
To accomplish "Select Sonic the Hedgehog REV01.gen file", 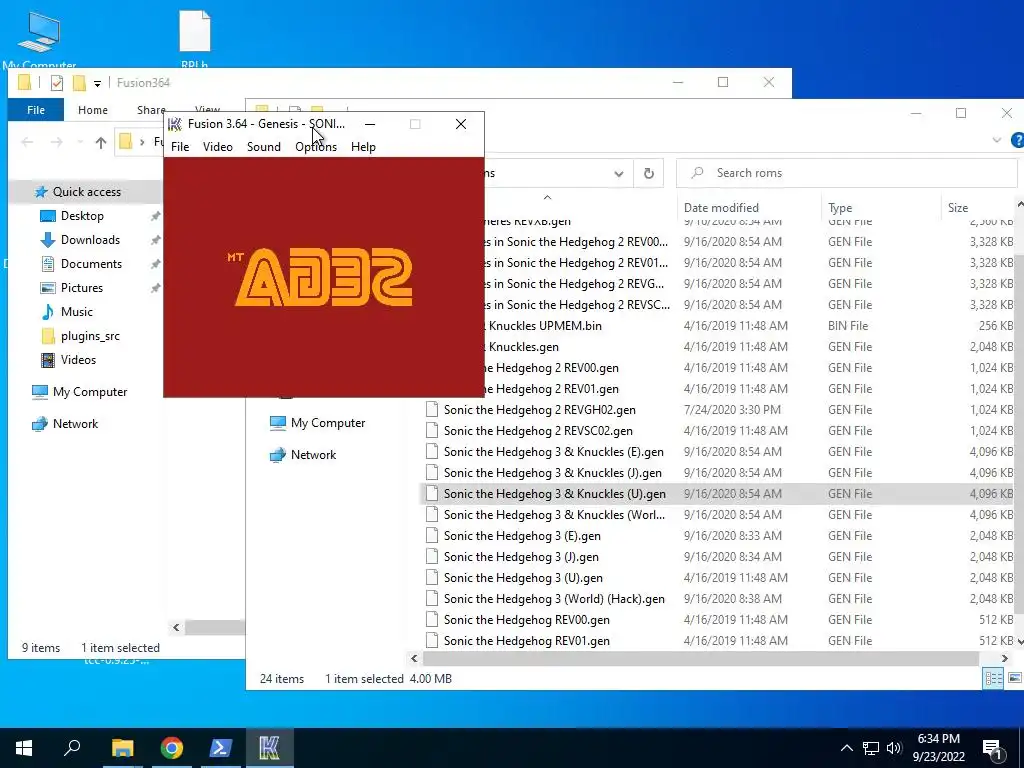I will [x=526, y=641].
